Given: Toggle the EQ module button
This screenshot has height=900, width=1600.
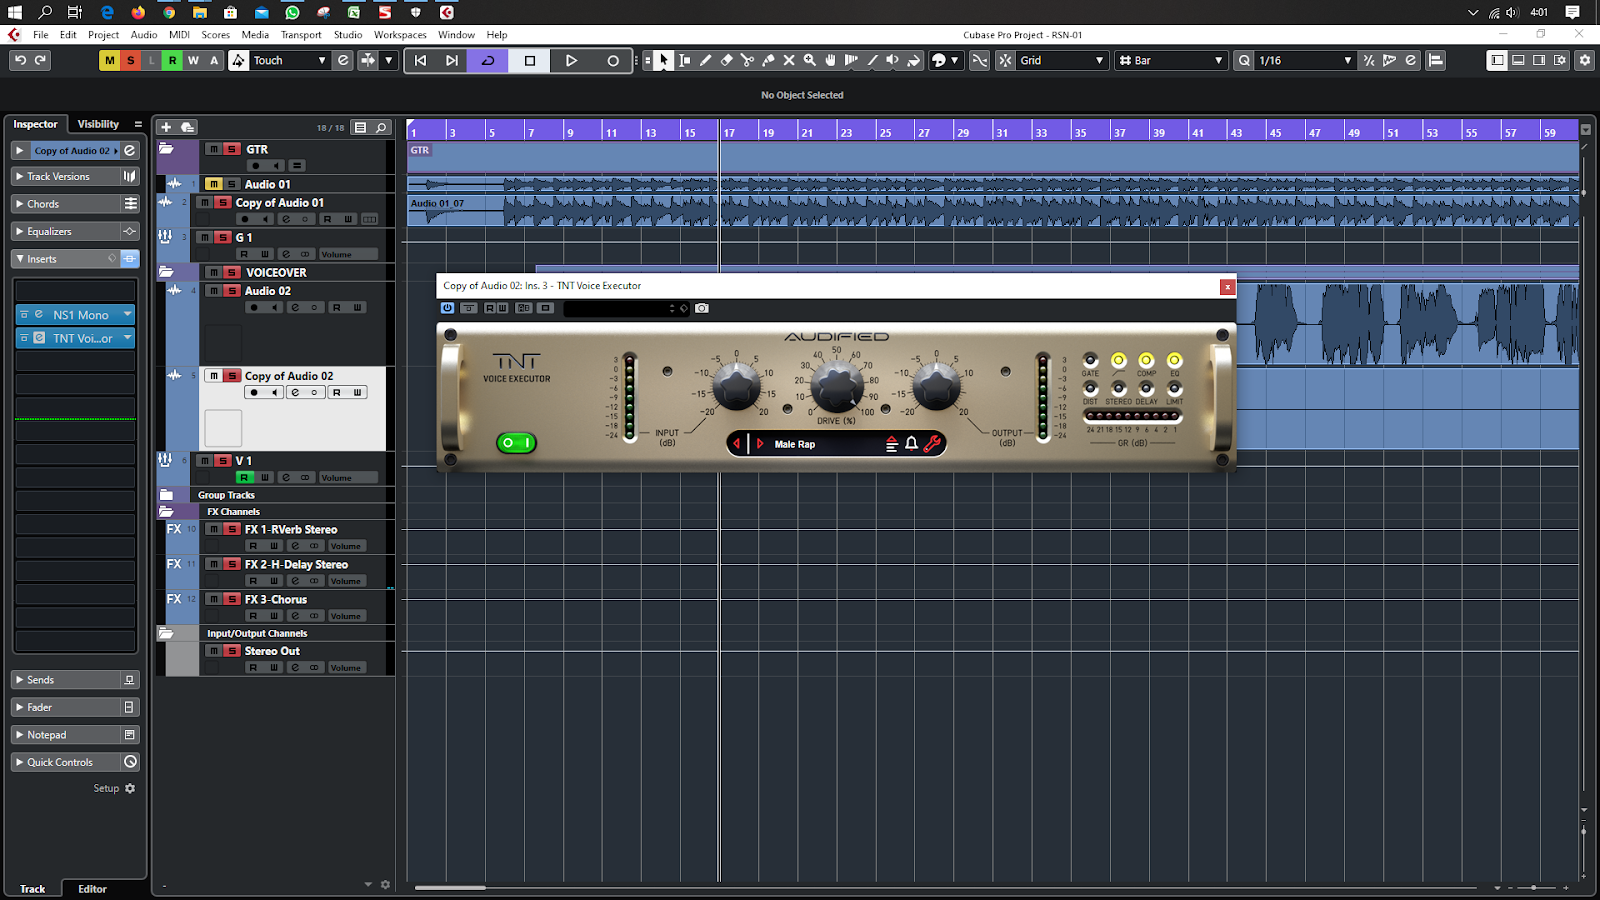Looking at the screenshot, I should (1174, 360).
